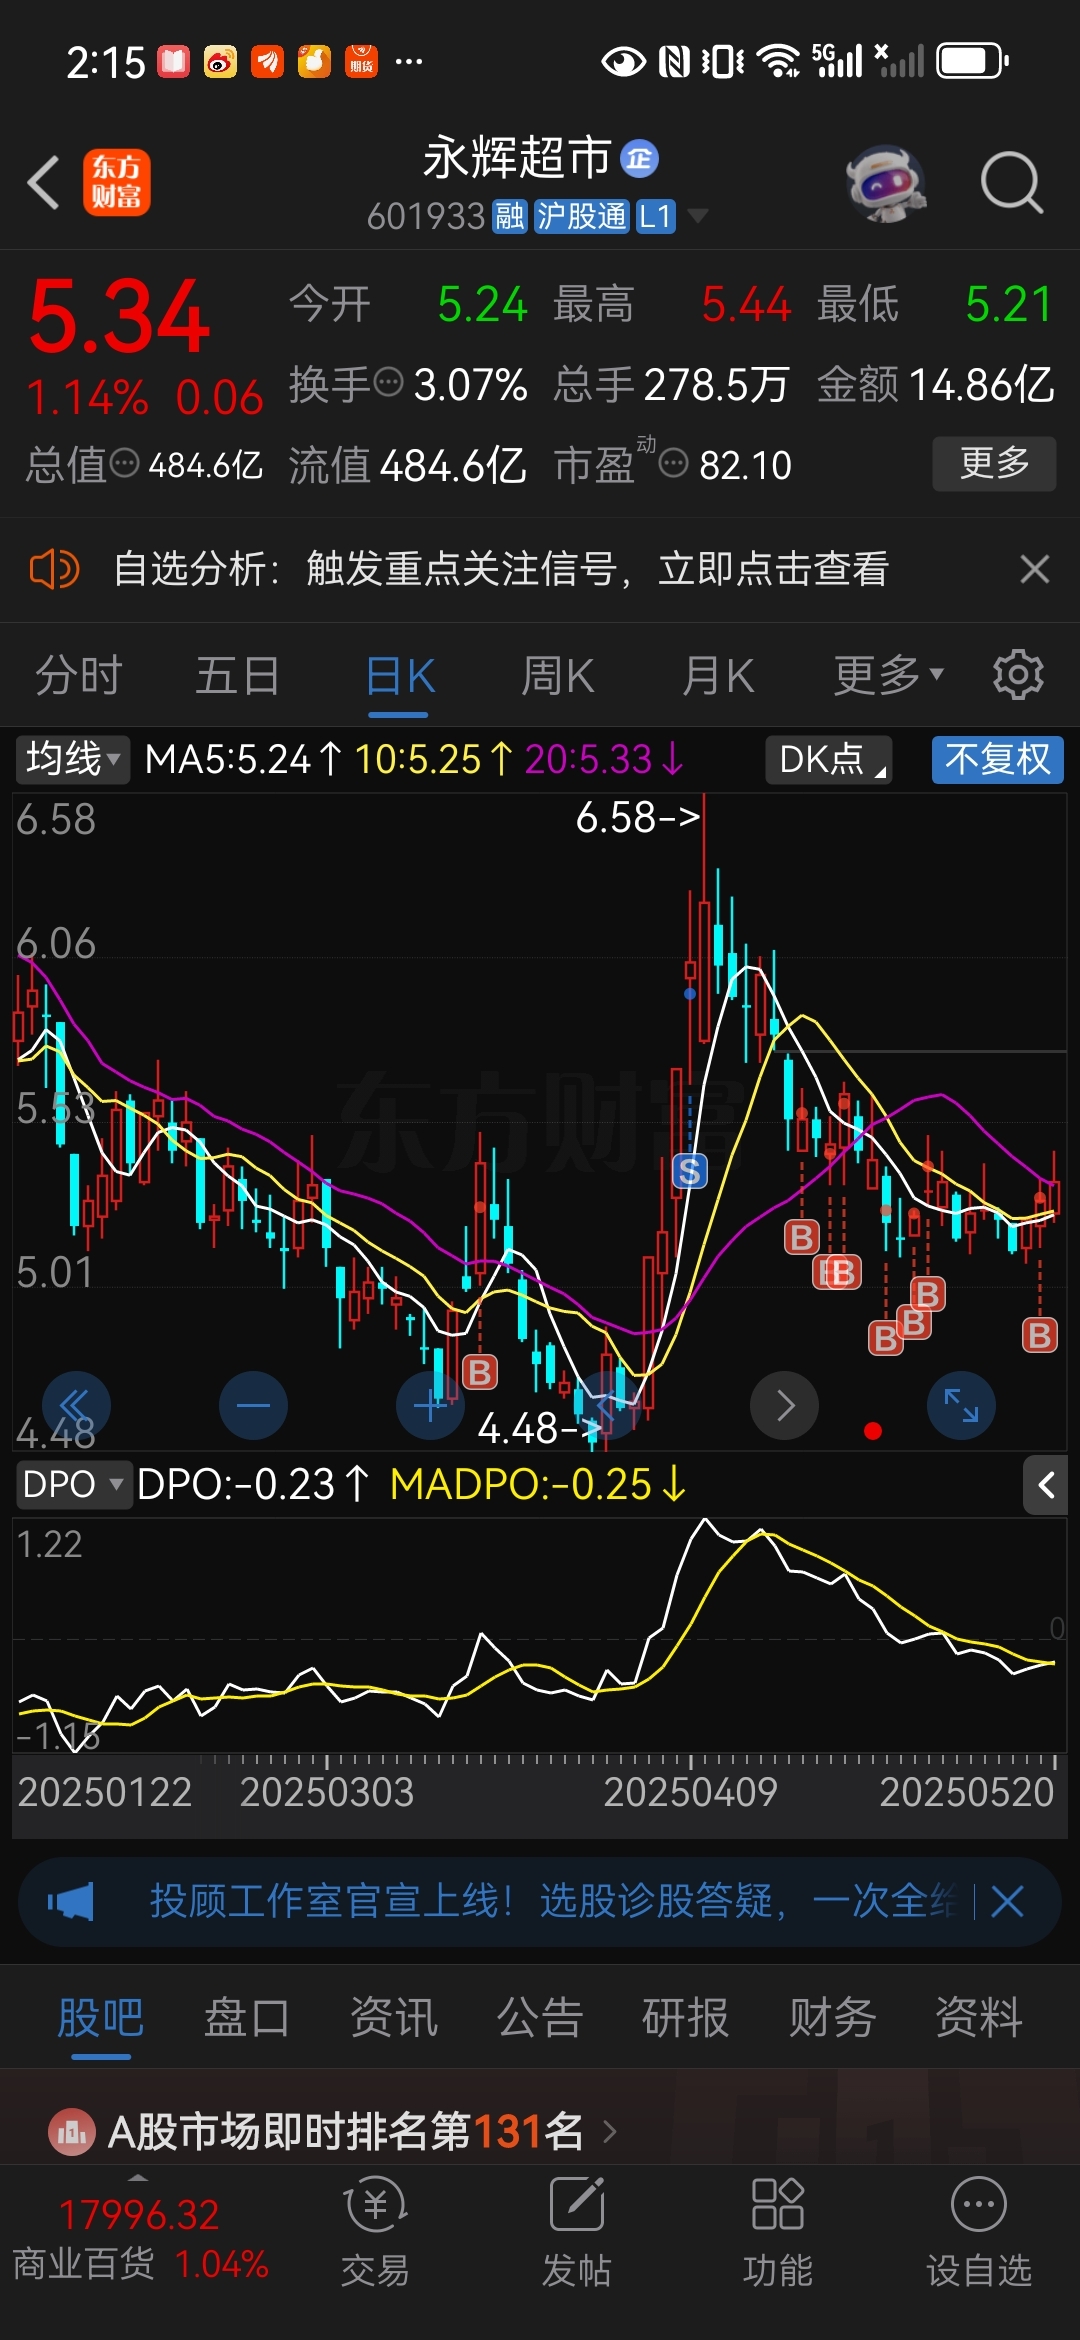The height and width of the screenshot is (2340, 1080).
Task: Collapse the indicator panel with side arrow
Action: (x=1046, y=1486)
